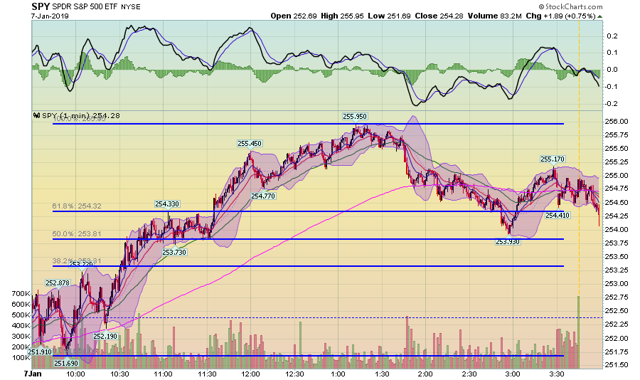
Task: Click the green up-arrow next to change
Action: point(600,17)
